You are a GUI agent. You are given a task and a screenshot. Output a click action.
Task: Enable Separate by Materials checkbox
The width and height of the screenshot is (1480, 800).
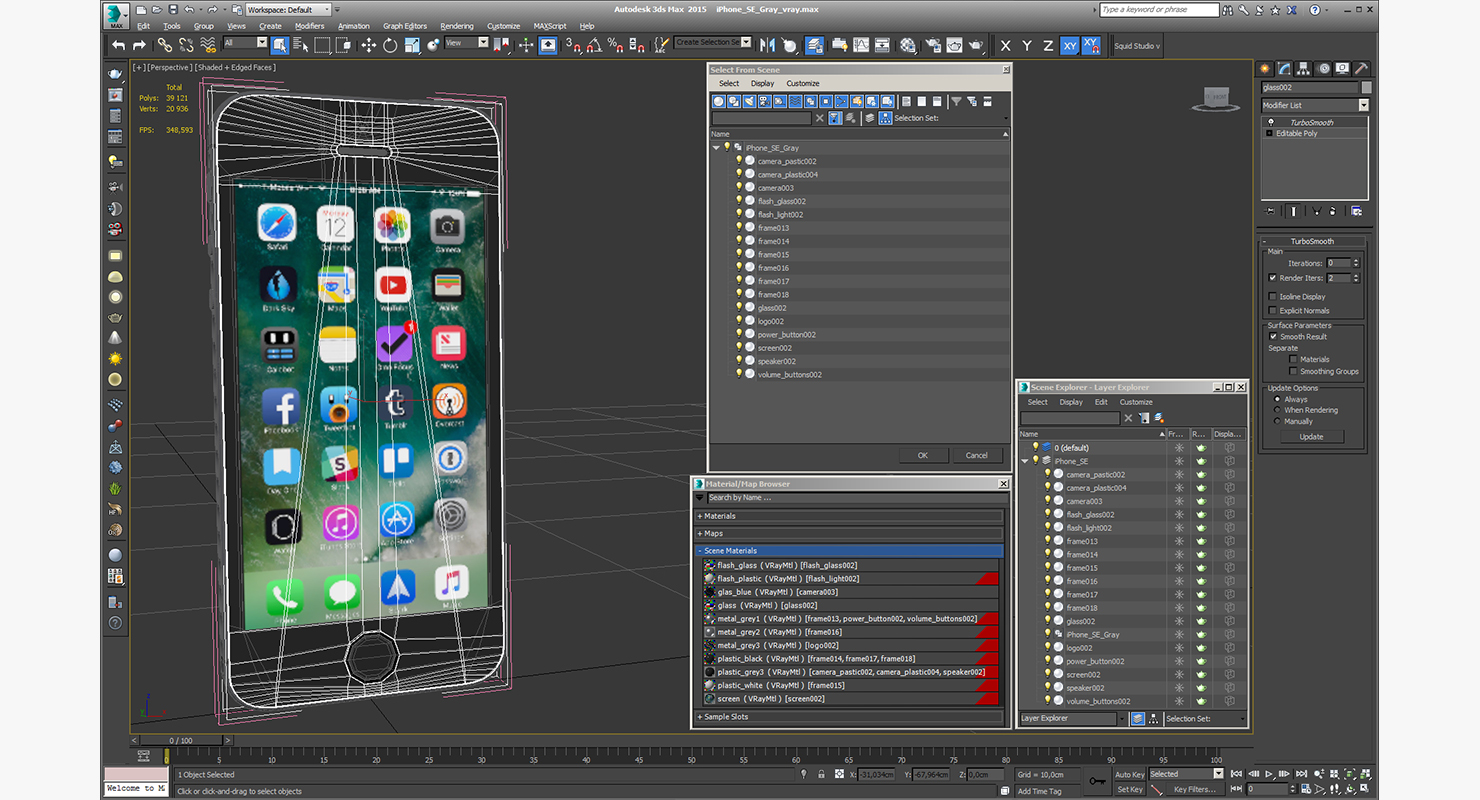(1293, 359)
